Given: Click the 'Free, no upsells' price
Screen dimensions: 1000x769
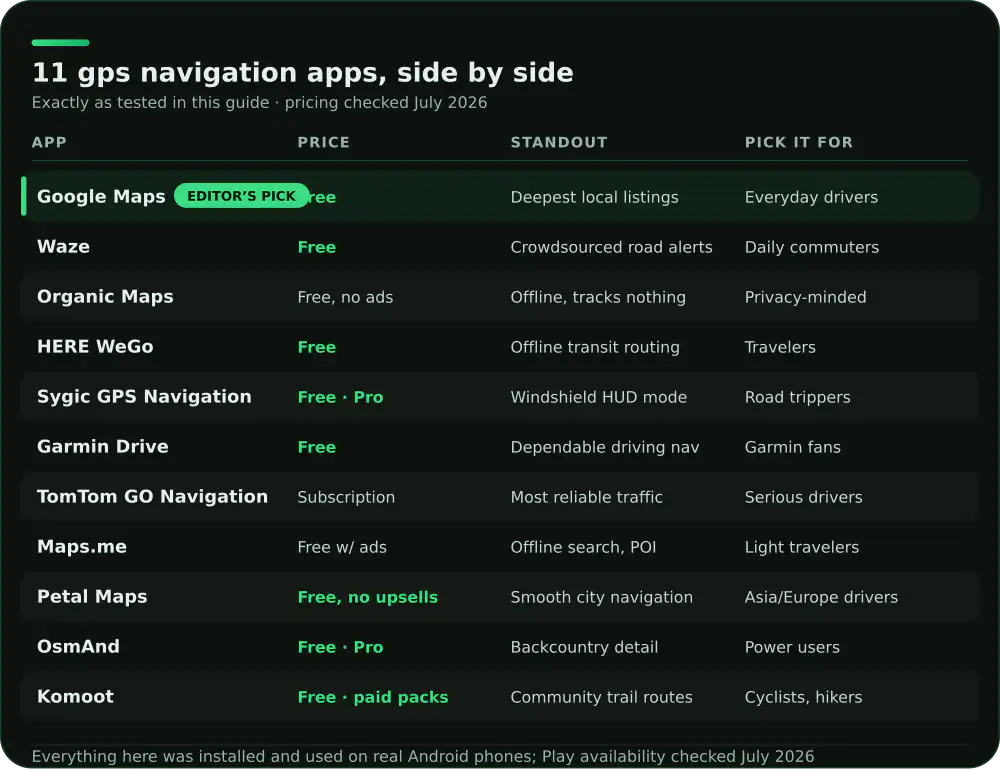Looking at the screenshot, I should pyautogui.click(x=367, y=597).
